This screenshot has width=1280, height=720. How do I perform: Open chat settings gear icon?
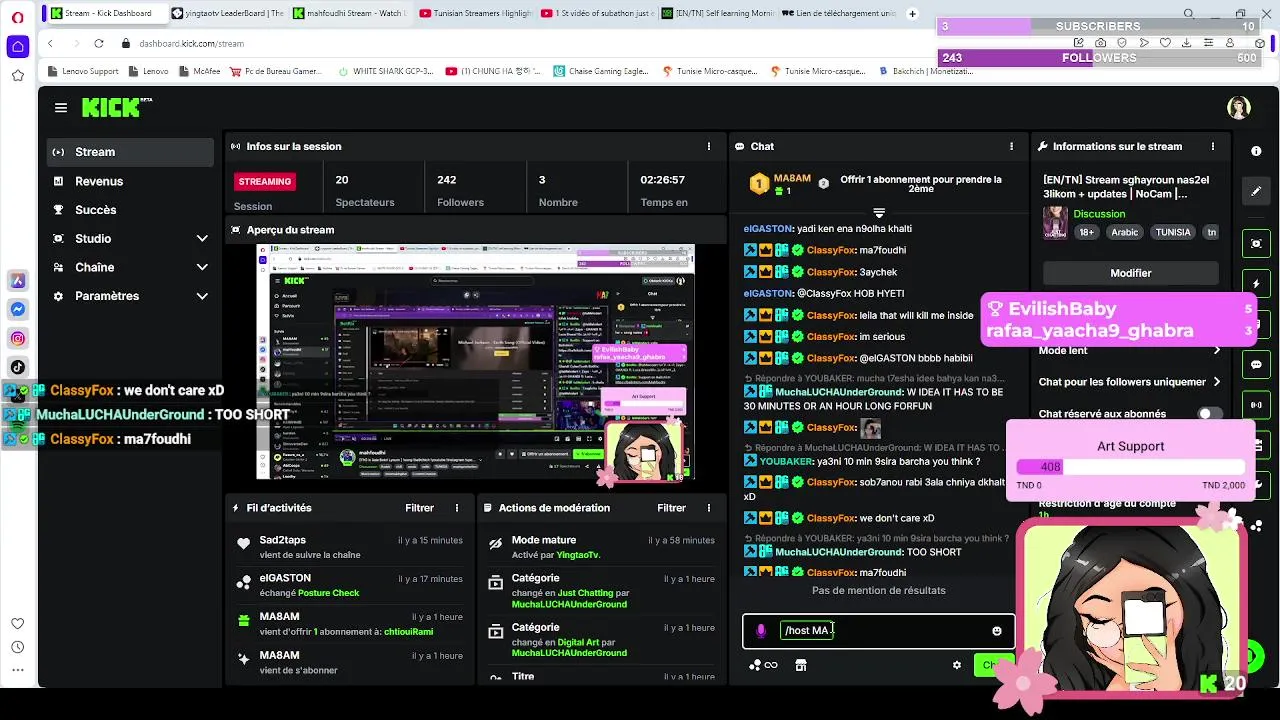[957, 665]
